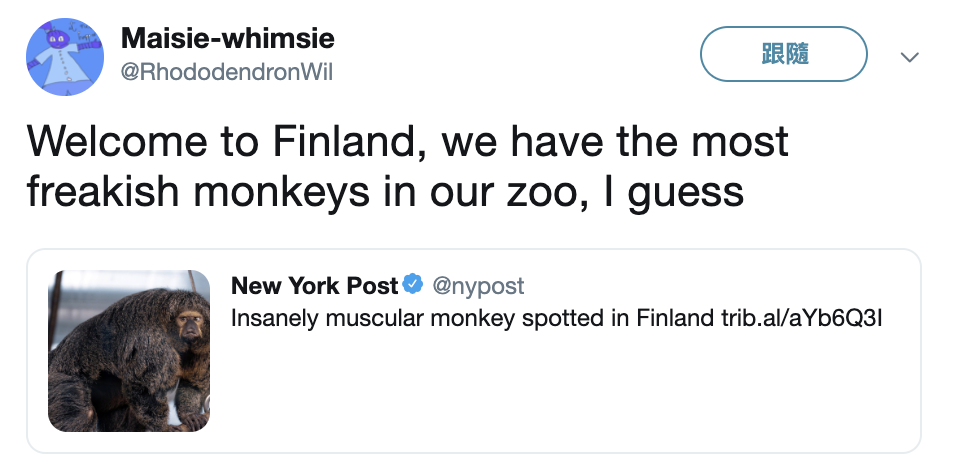
Task: Click the blue verified badge
Action: (413, 286)
